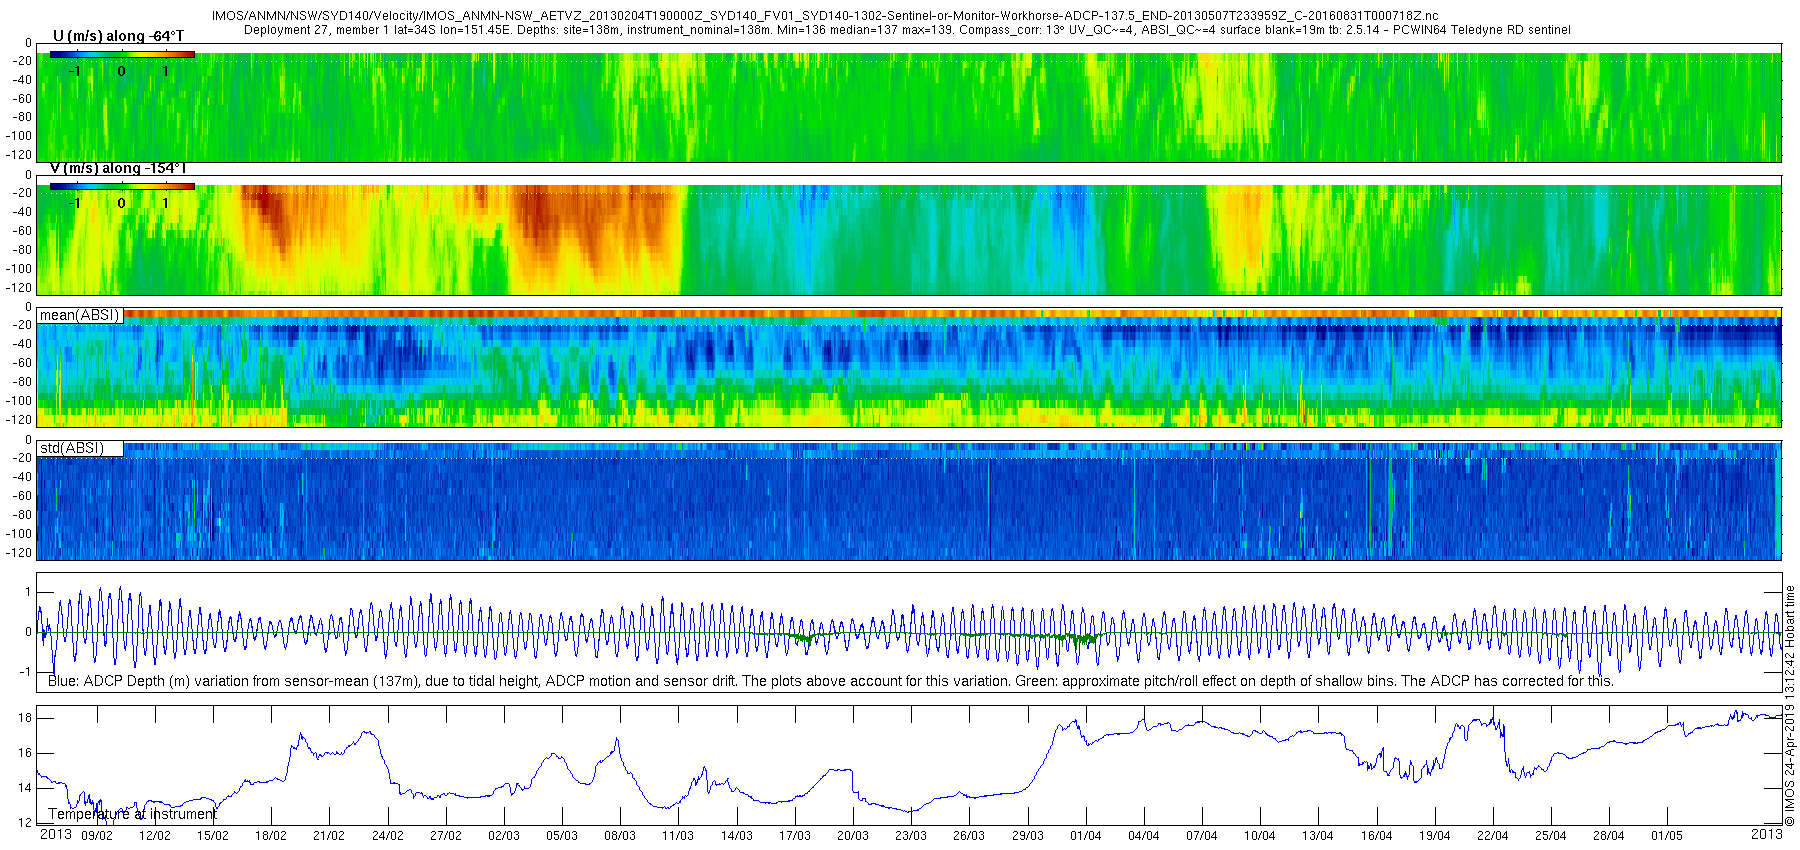The image size is (1800, 850).
Task: Click the 22/04 date tick label
Action: coord(1492,836)
